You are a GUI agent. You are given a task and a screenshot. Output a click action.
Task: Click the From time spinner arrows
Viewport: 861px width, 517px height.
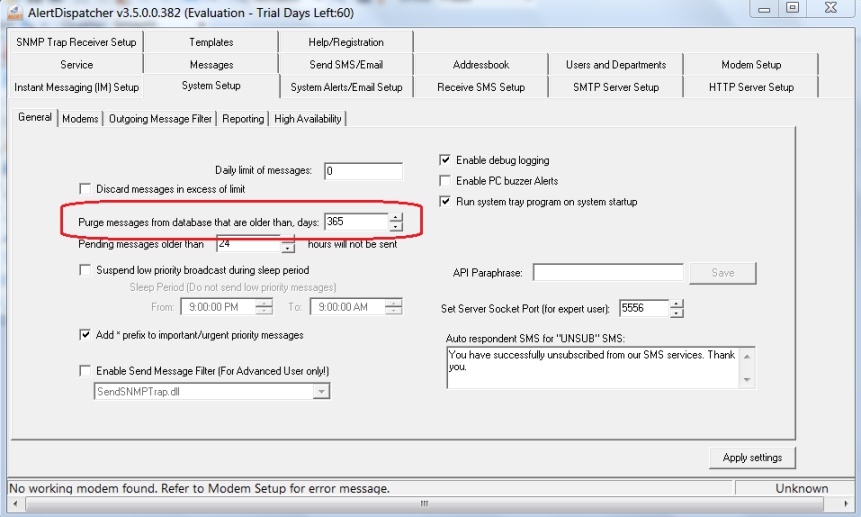(x=264, y=307)
